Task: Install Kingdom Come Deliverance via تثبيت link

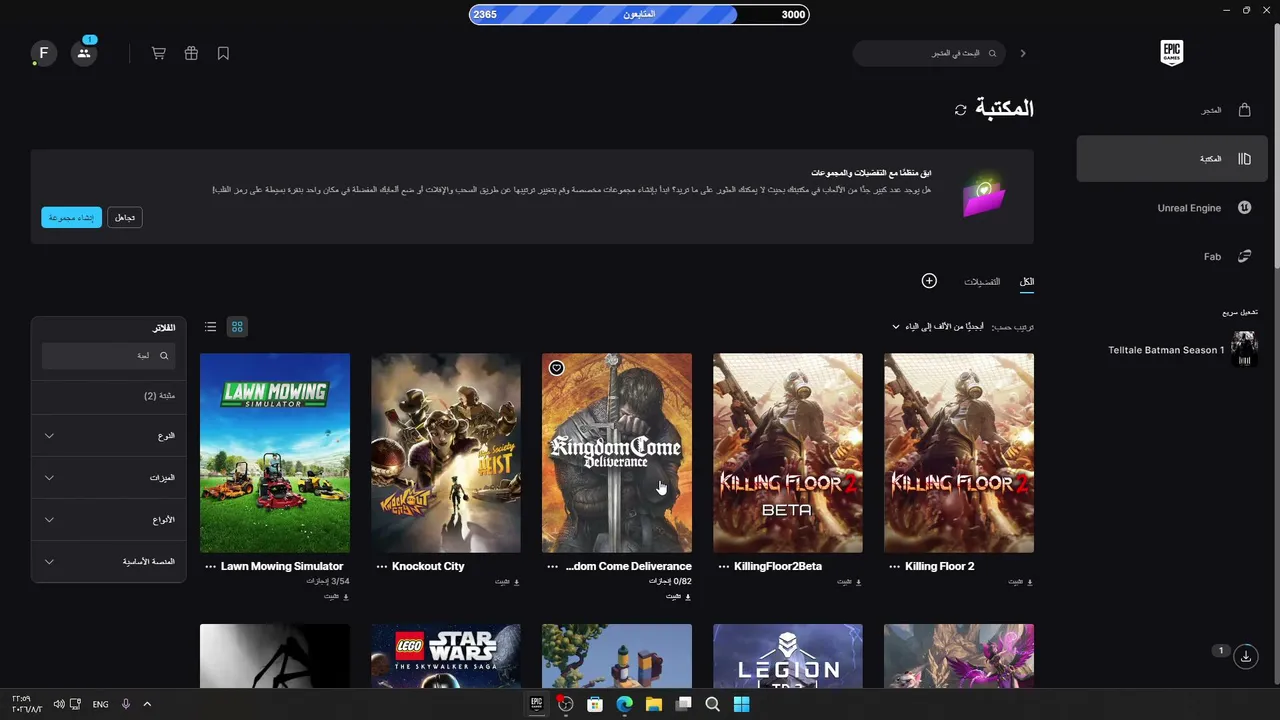Action: pos(678,596)
